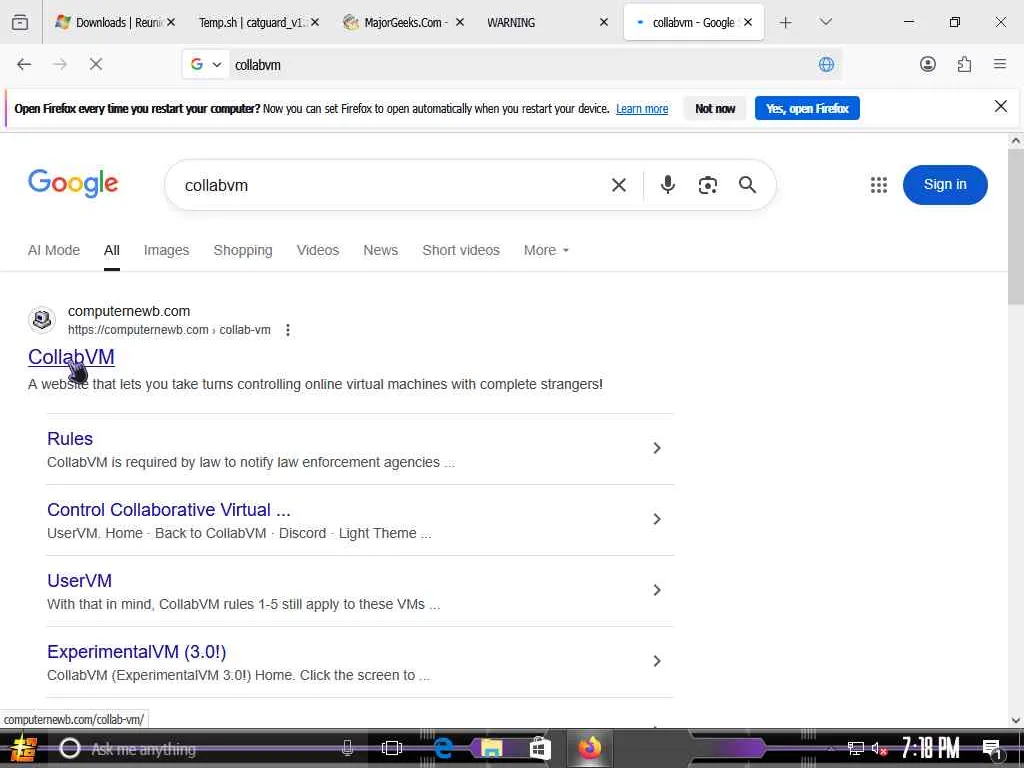Click the Firefox taskbar icon
1024x768 pixels.
[x=589, y=748]
